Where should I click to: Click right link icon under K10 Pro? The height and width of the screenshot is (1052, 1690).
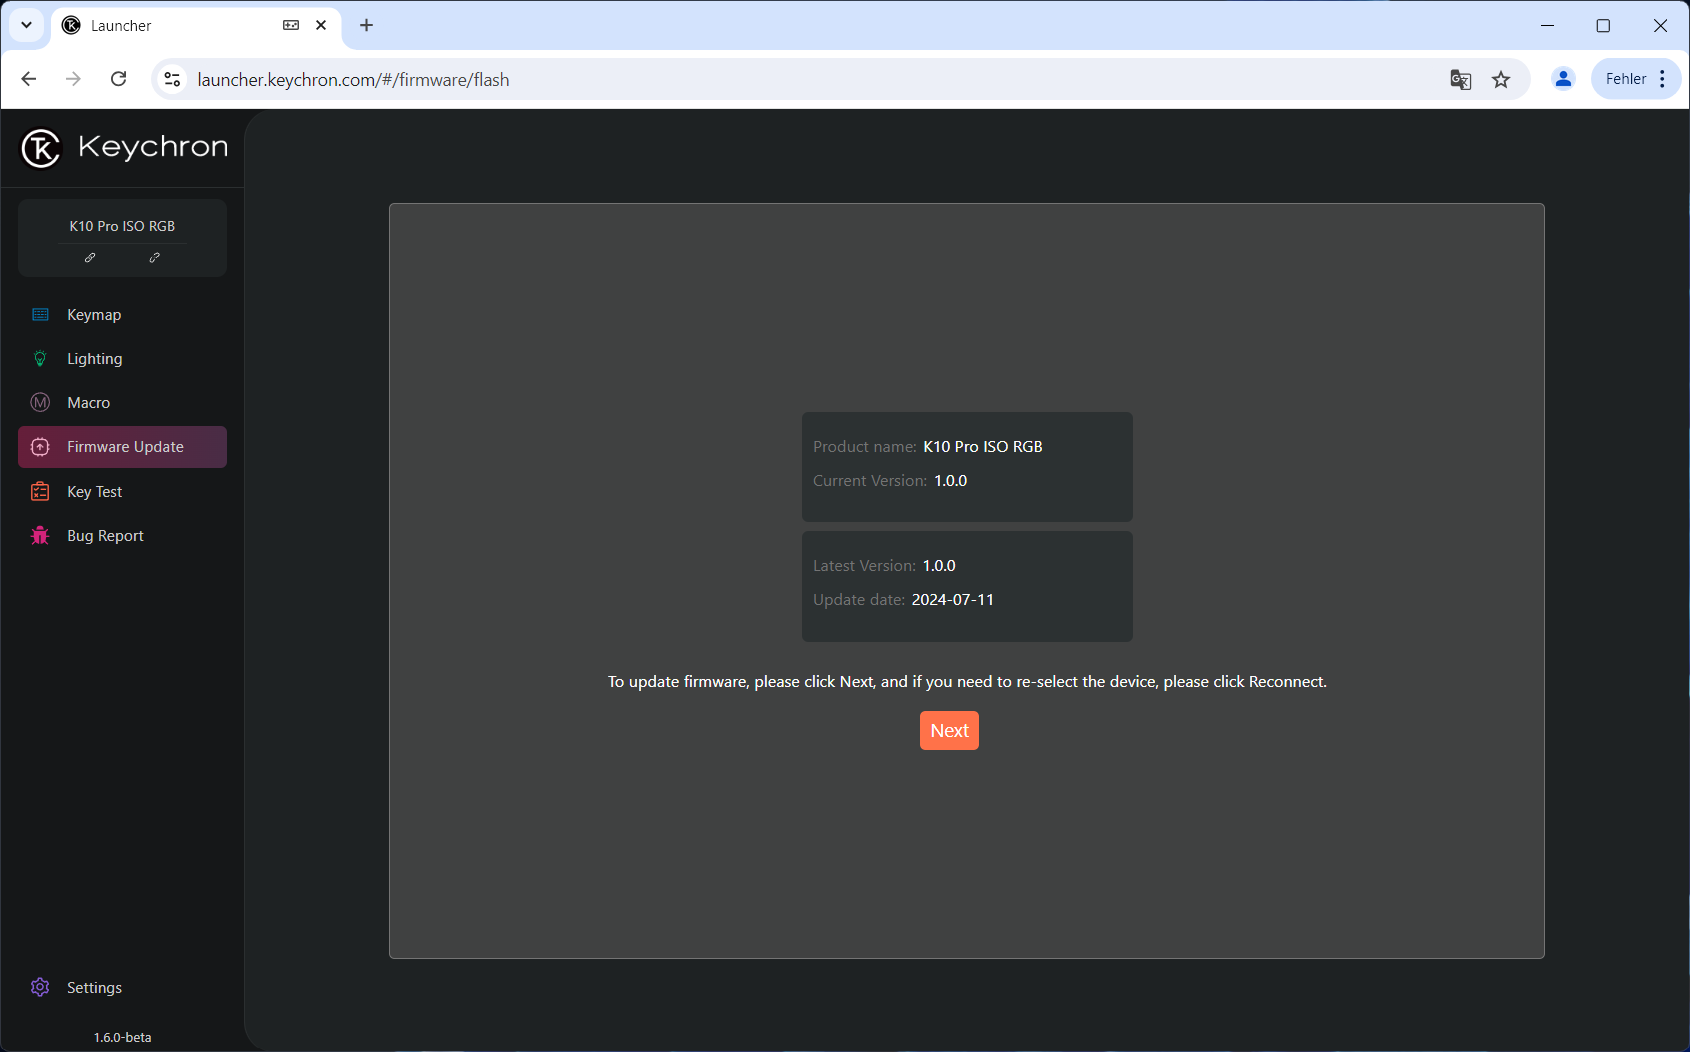pyautogui.click(x=154, y=258)
